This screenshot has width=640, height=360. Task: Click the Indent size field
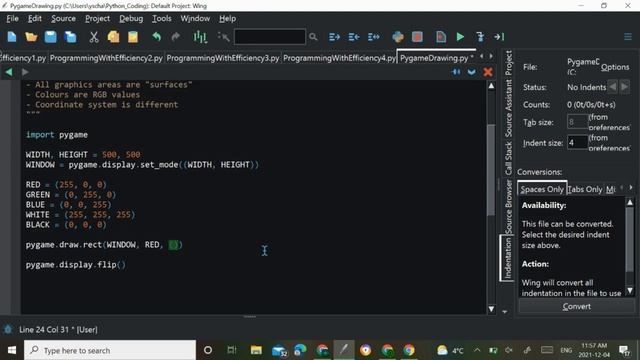point(577,143)
